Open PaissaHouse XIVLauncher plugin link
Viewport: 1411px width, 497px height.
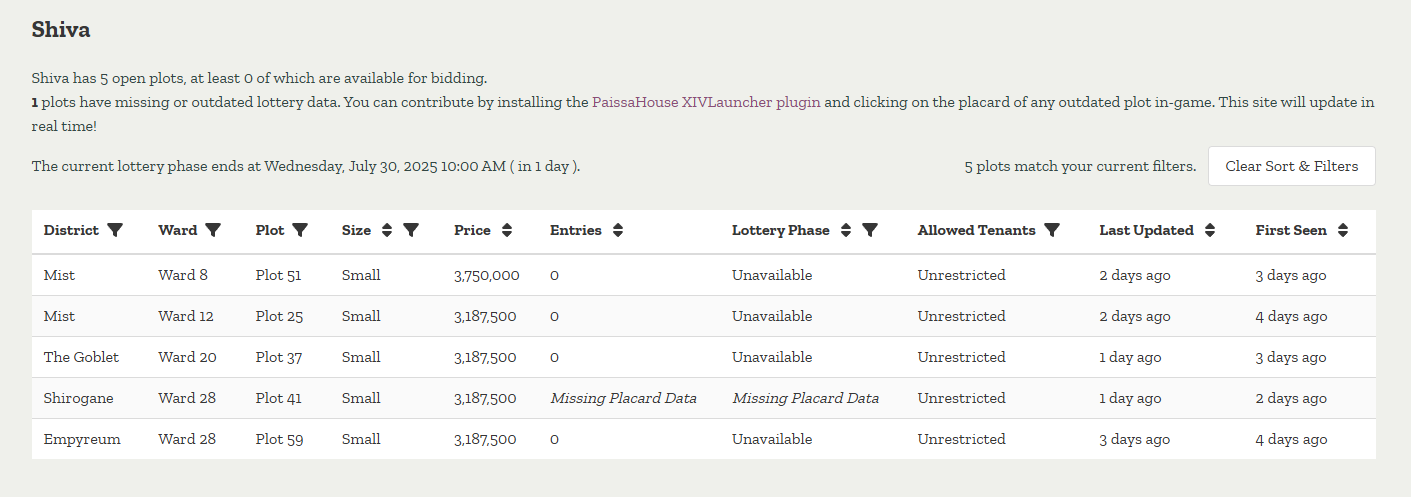point(706,102)
